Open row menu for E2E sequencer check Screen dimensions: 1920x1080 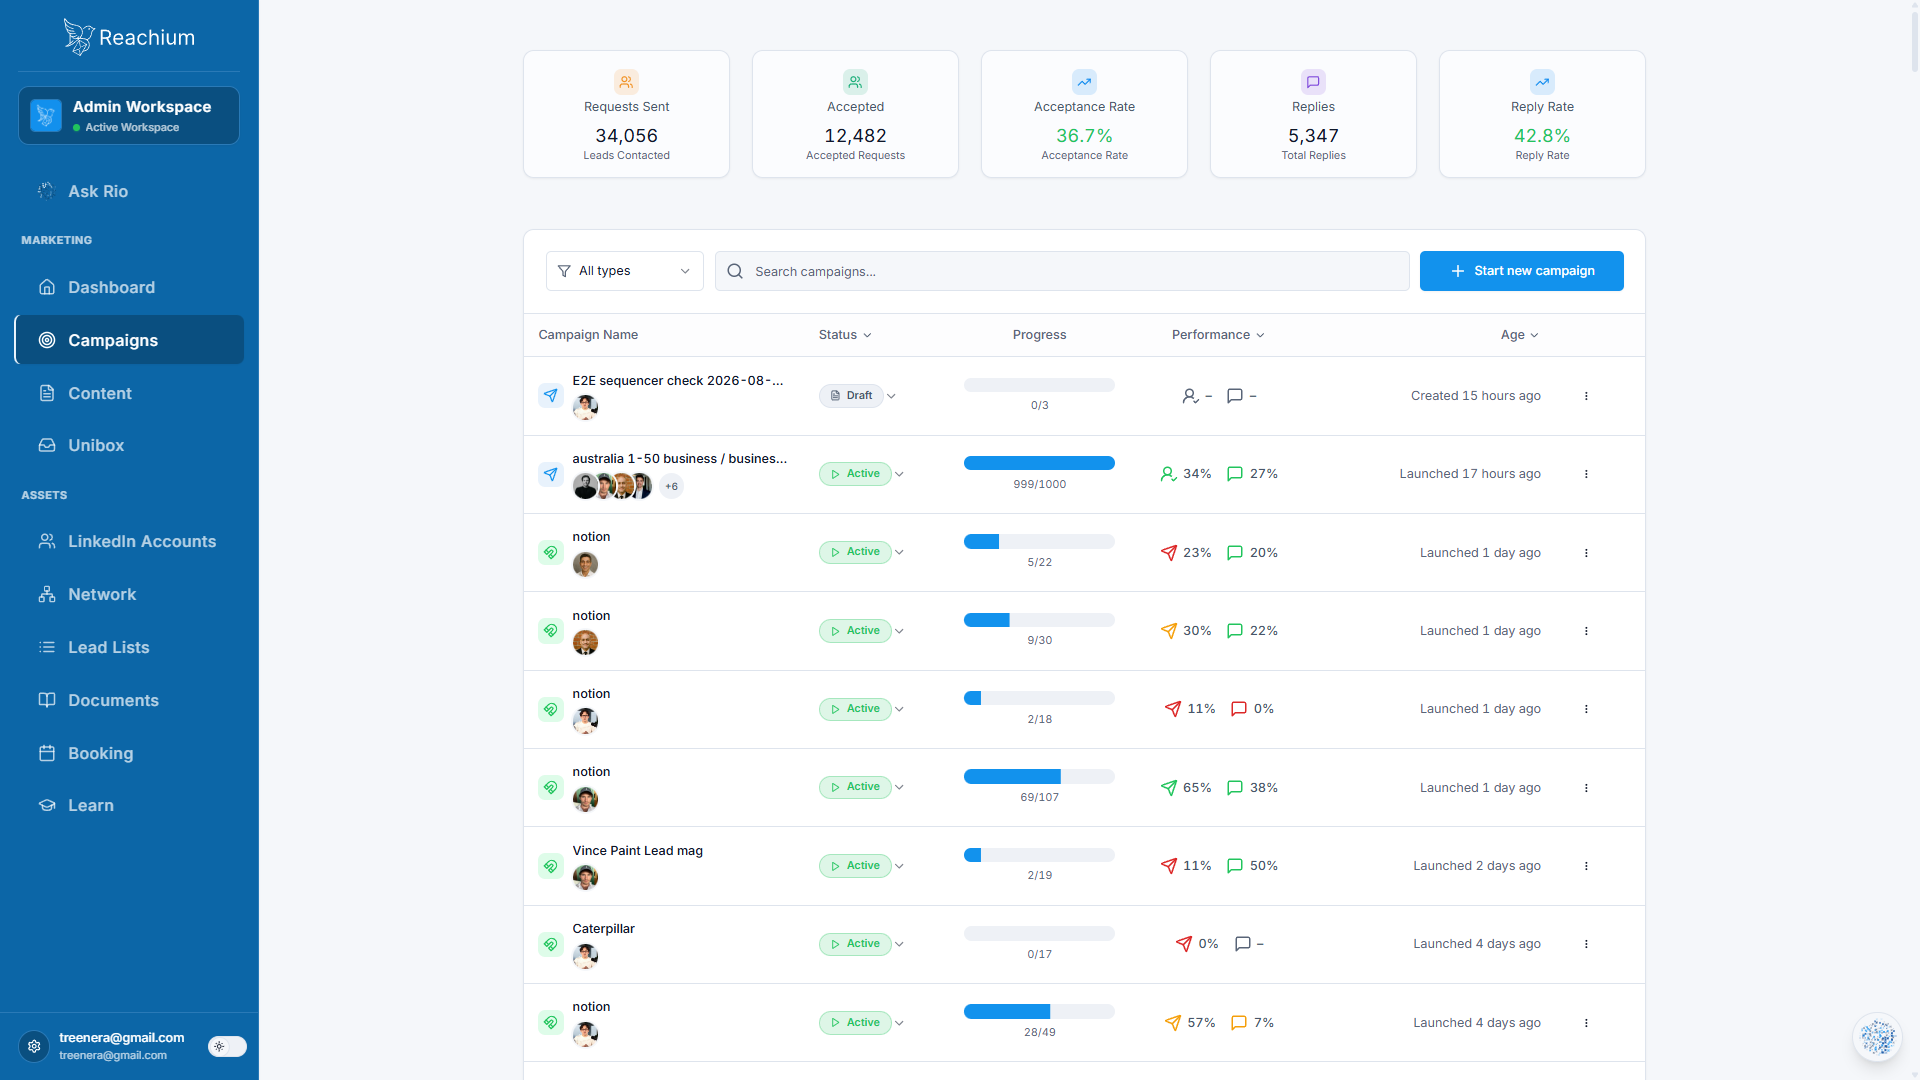(x=1586, y=396)
